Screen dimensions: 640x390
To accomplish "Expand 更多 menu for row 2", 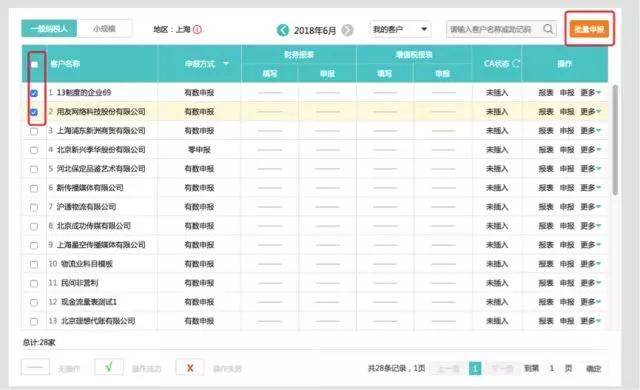I will [x=591, y=111].
